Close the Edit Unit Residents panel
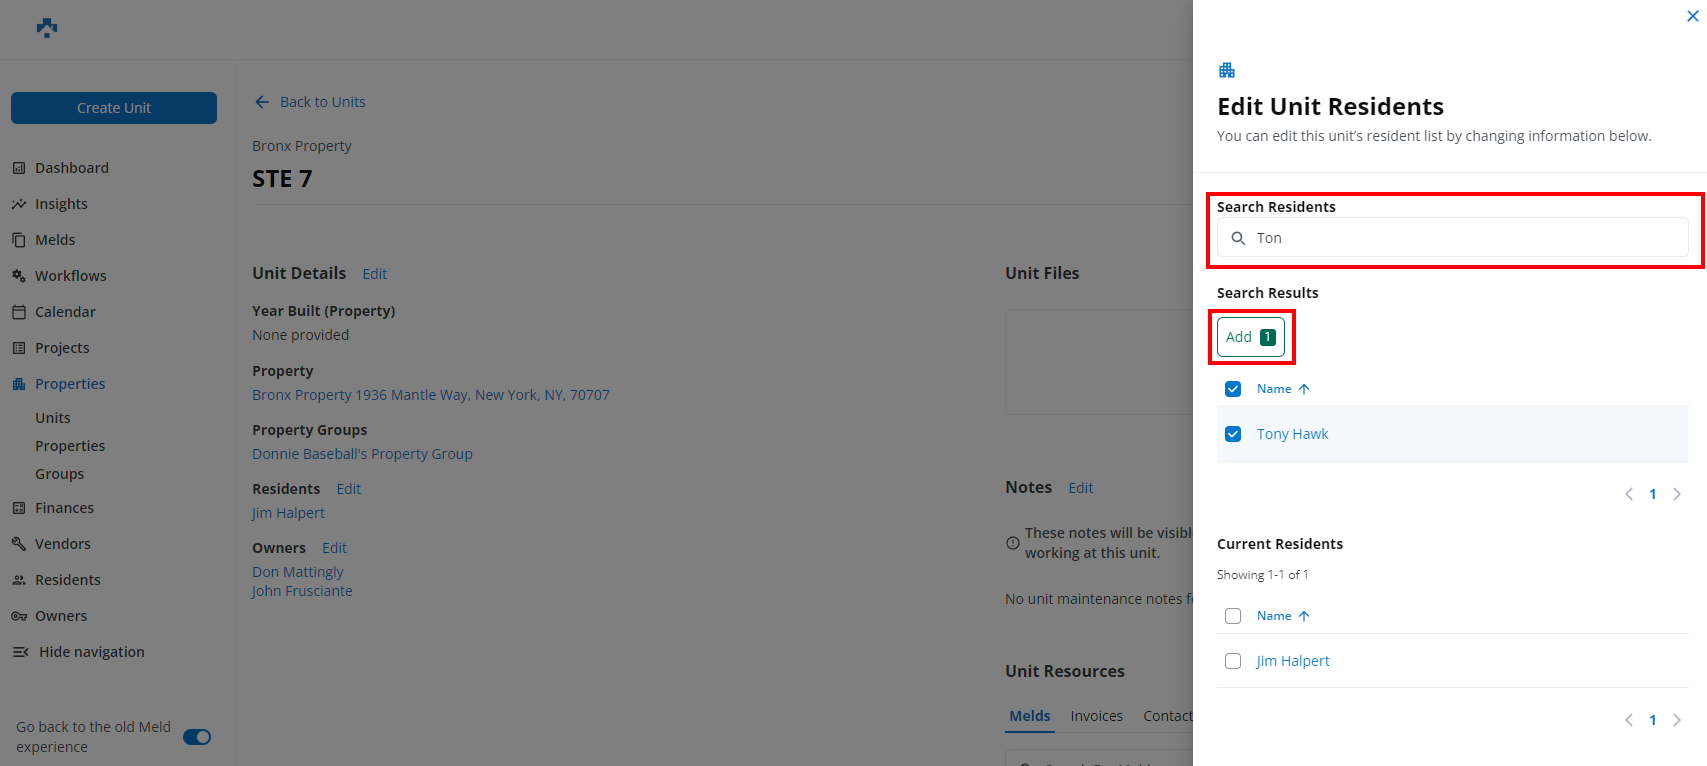The width and height of the screenshot is (1707, 766). pyautogui.click(x=1692, y=16)
